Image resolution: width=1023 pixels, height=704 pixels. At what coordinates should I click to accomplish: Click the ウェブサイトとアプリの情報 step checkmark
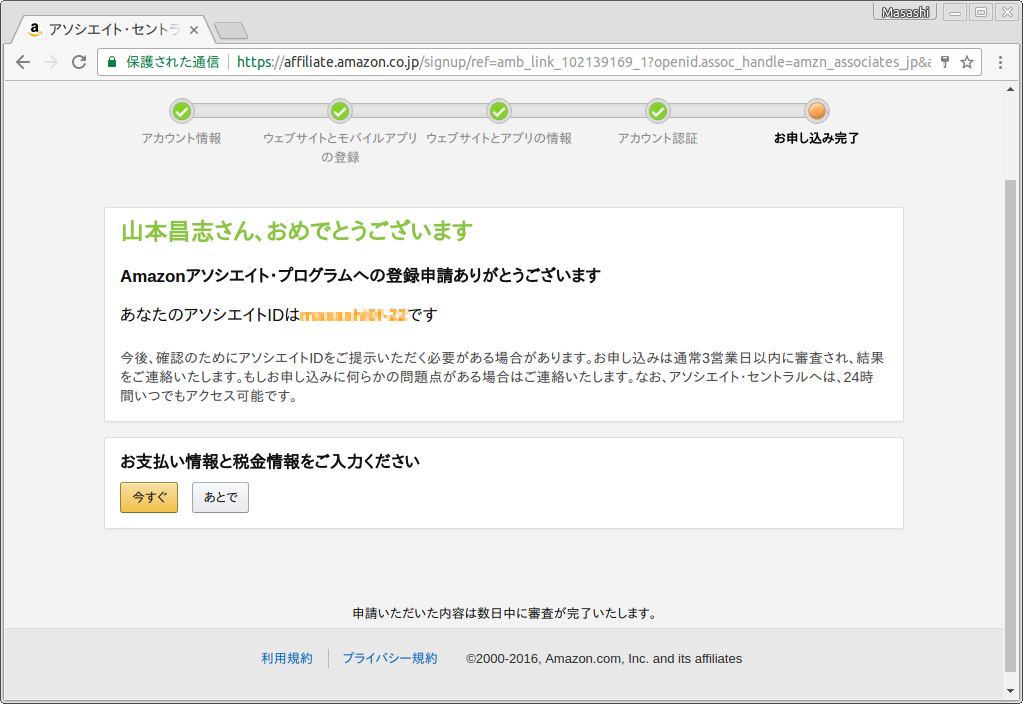[499, 112]
